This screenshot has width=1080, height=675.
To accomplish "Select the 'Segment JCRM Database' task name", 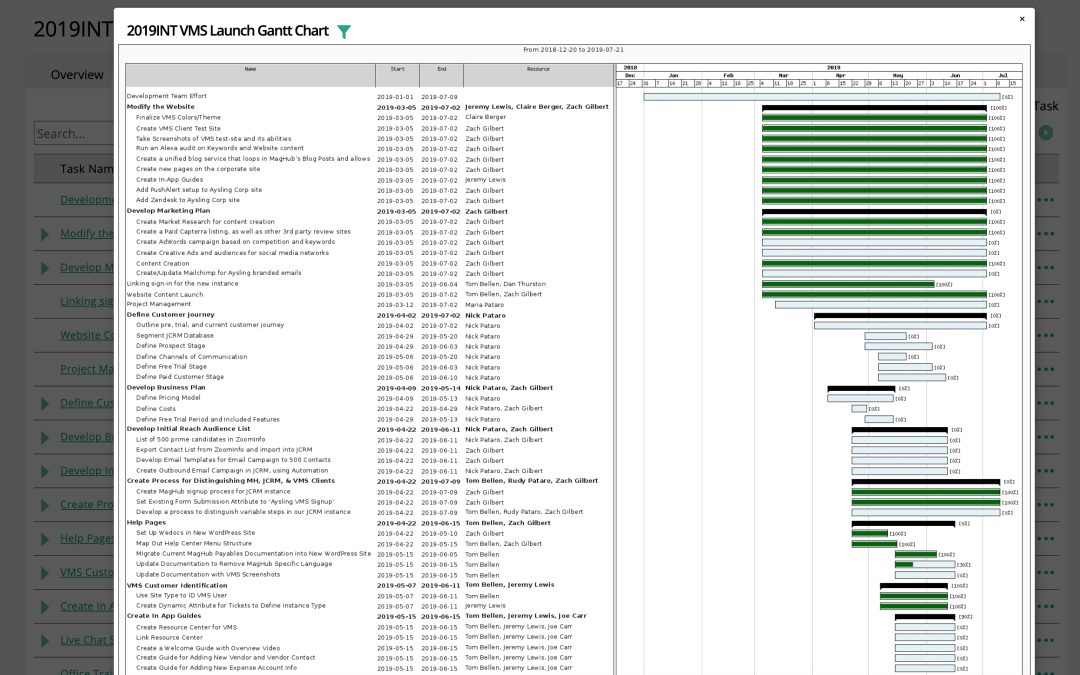I will [x=175, y=335].
